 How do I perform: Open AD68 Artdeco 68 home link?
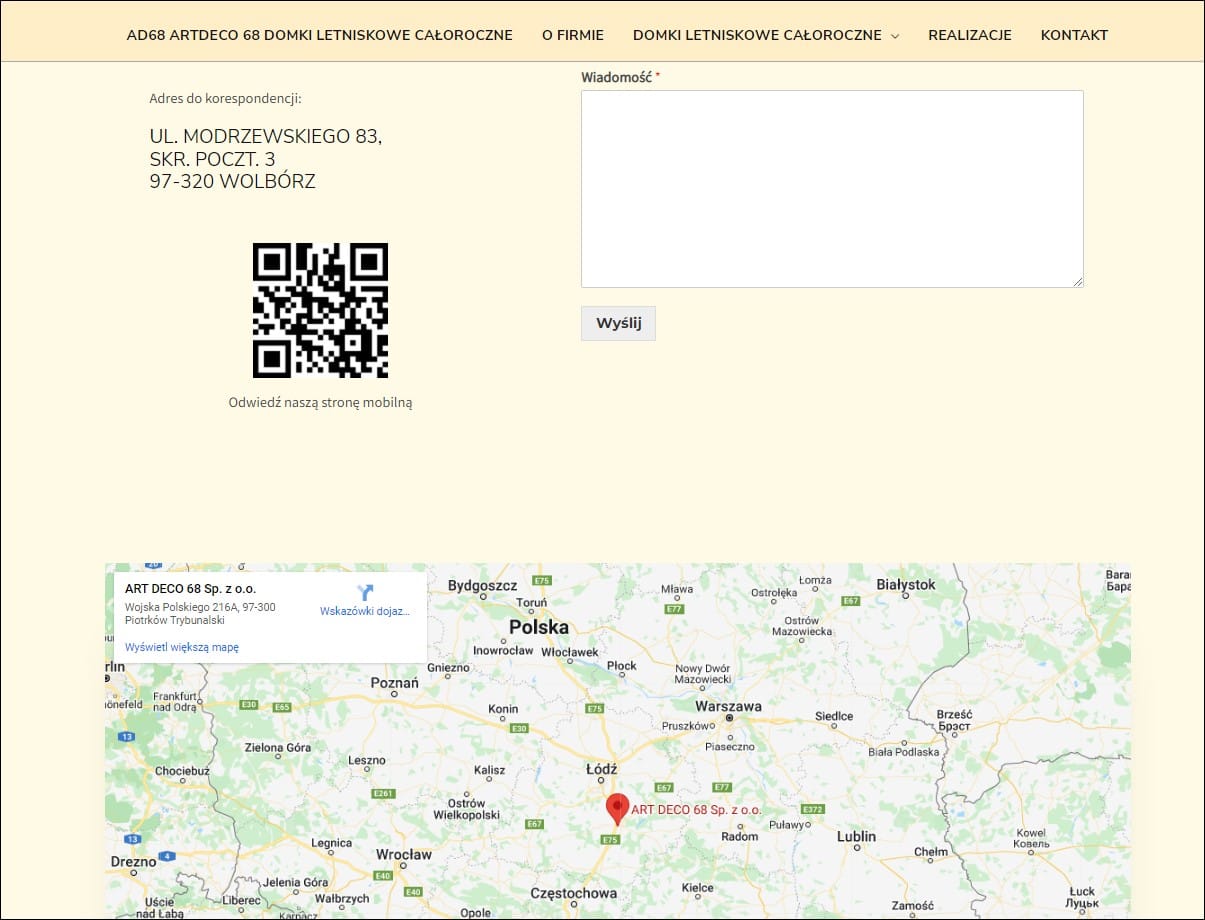pyautogui.click(x=319, y=35)
